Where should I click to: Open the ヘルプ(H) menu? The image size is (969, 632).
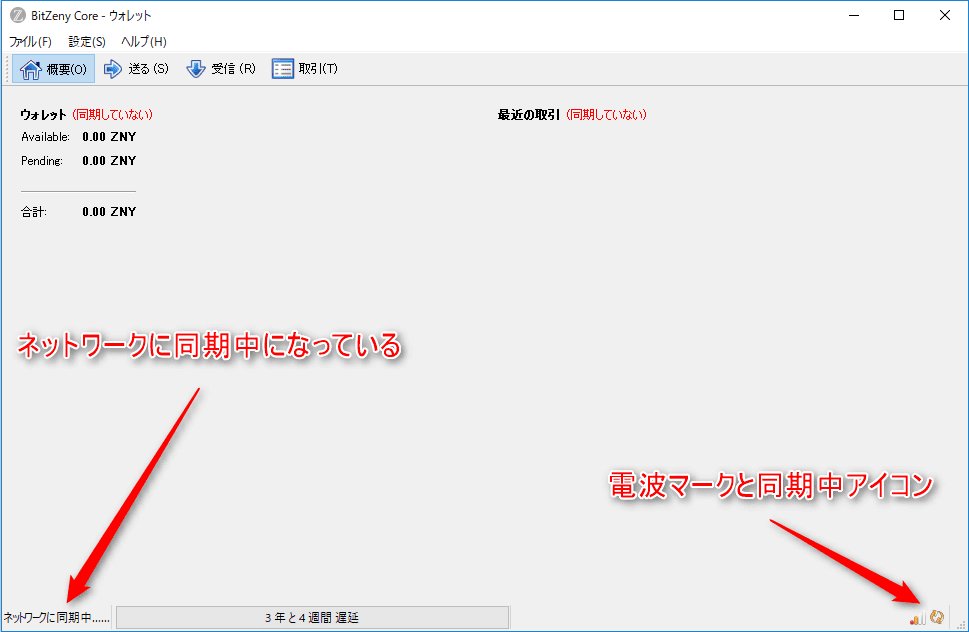[x=144, y=41]
